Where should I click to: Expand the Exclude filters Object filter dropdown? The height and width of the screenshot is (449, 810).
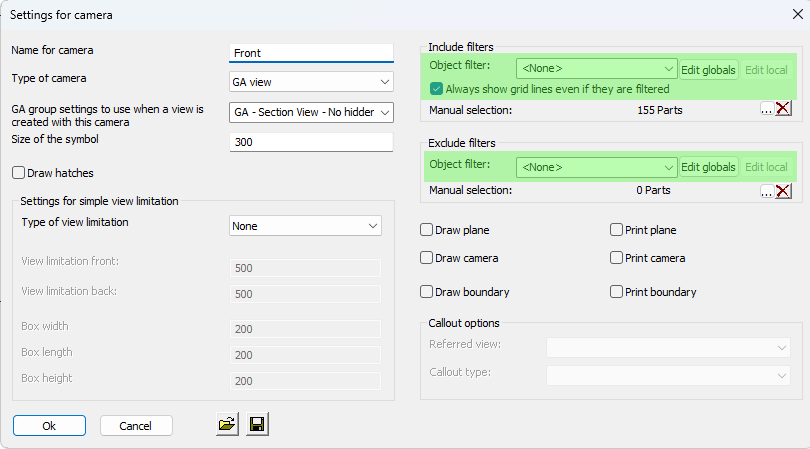[597, 167]
